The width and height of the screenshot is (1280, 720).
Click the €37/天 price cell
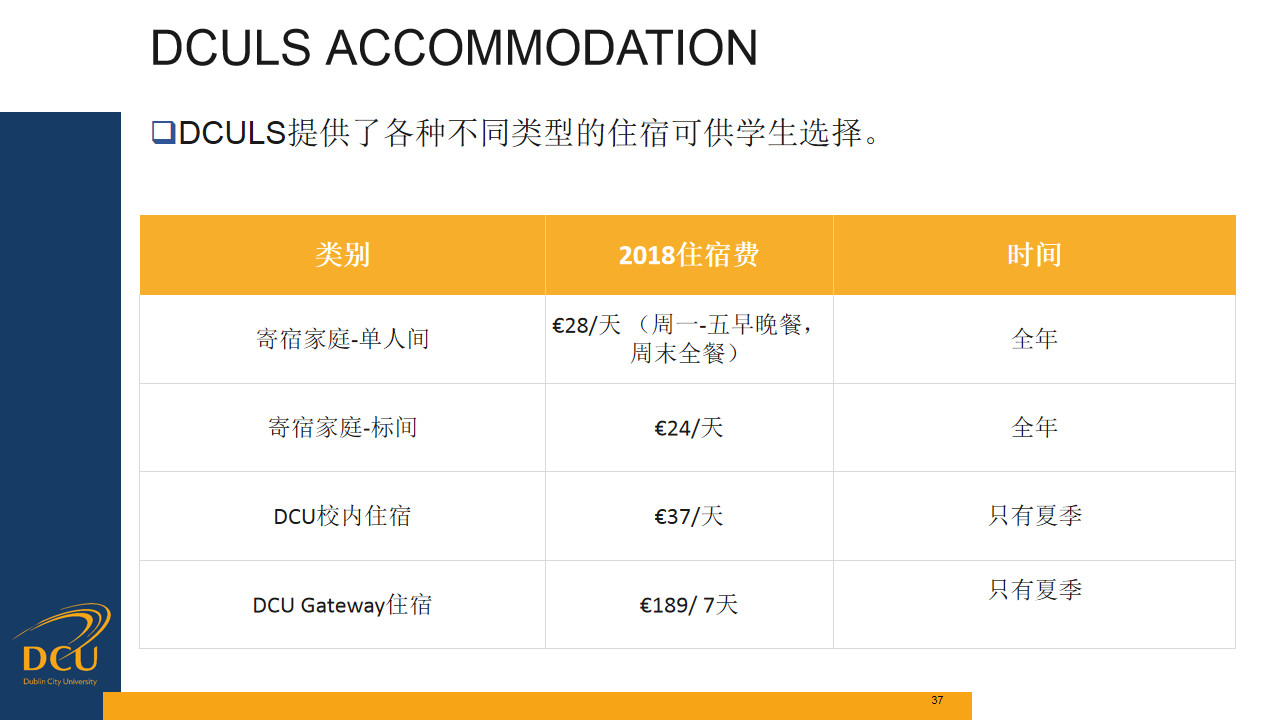[x=688, y=516]
